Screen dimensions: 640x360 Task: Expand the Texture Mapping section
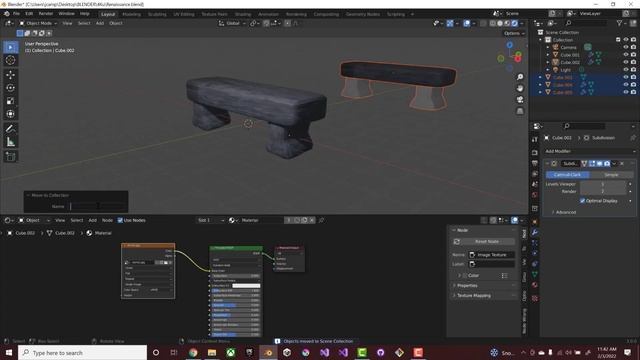point(473,296)
